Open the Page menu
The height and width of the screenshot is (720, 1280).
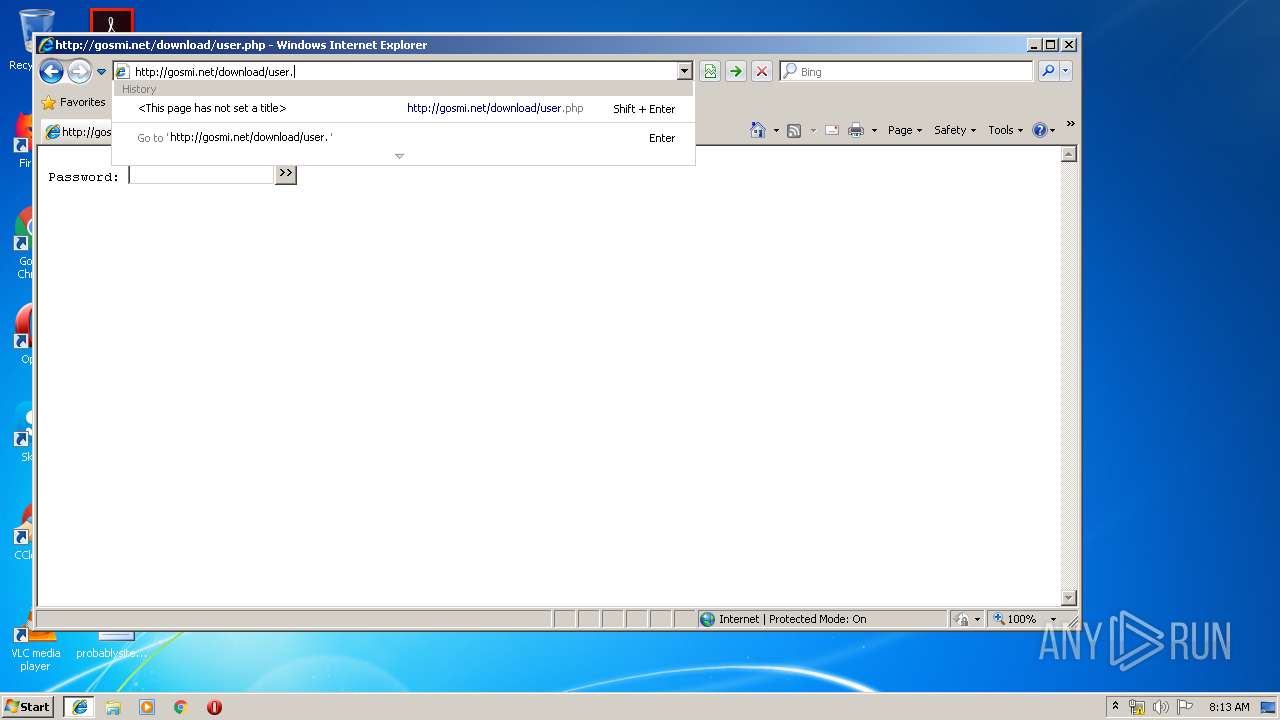point(904,130)
